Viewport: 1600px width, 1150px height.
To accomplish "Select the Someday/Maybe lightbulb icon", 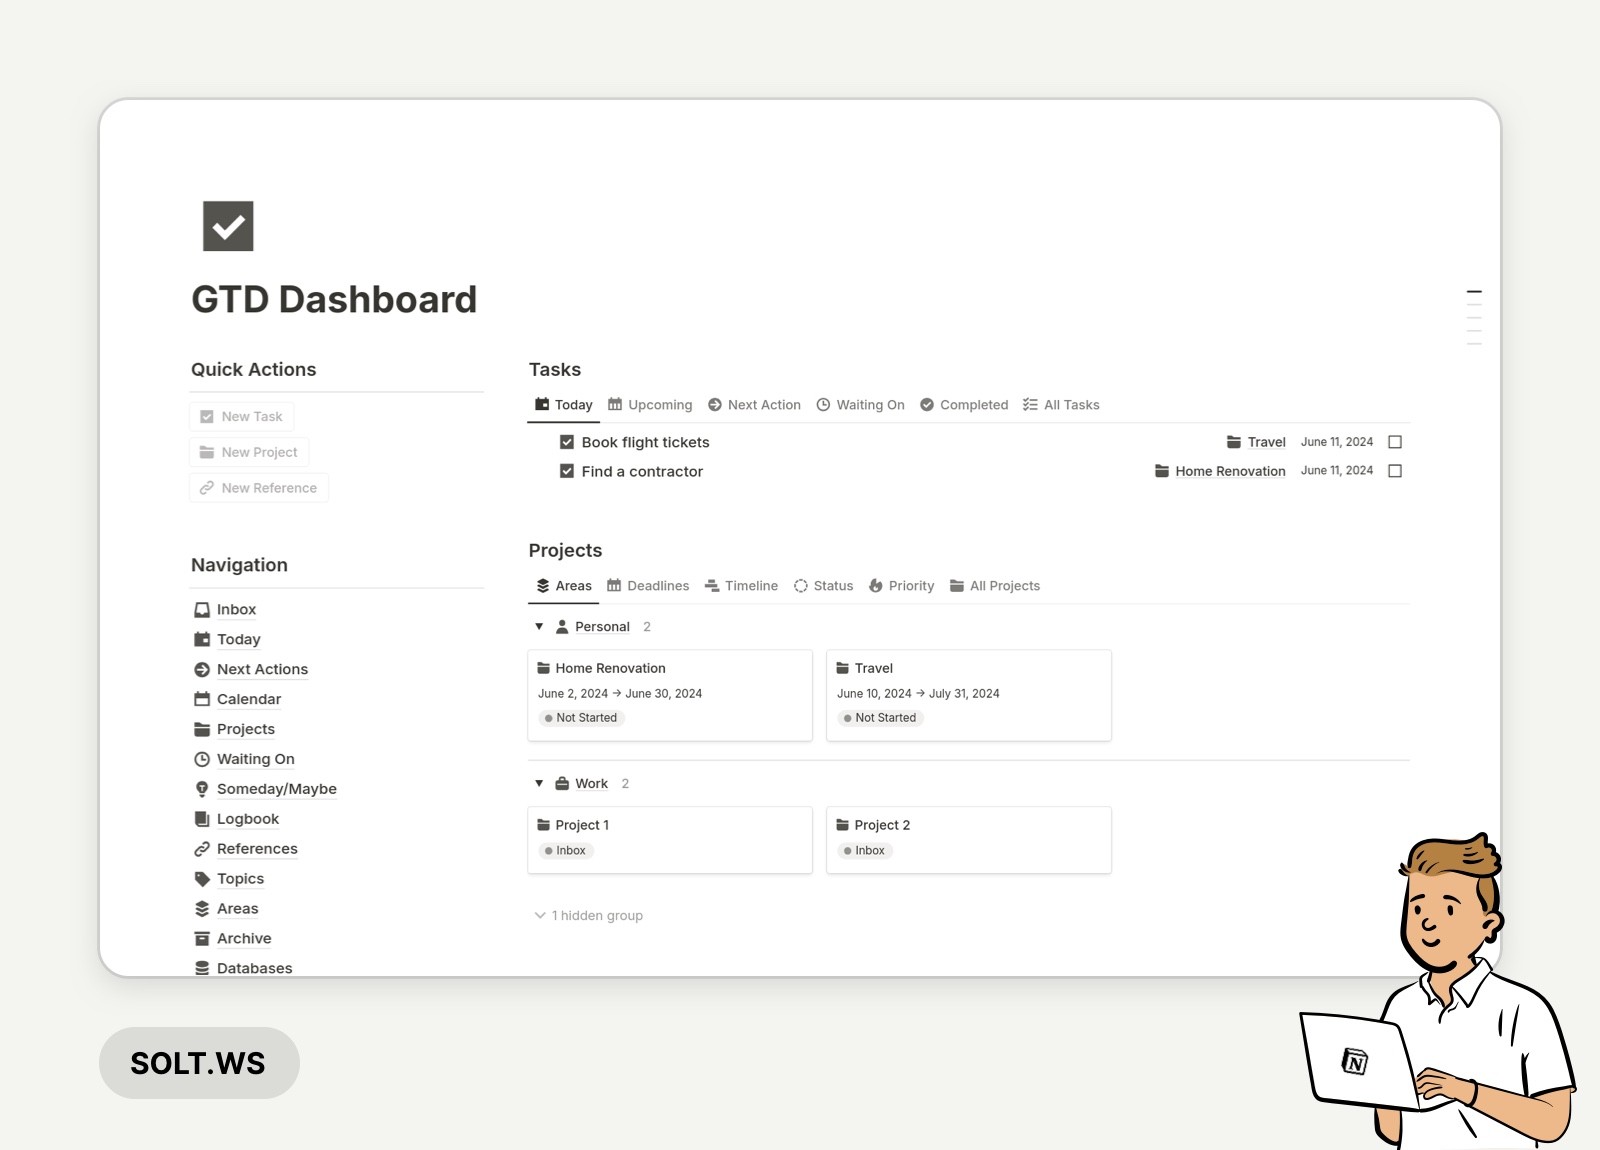I will (201, 789).
